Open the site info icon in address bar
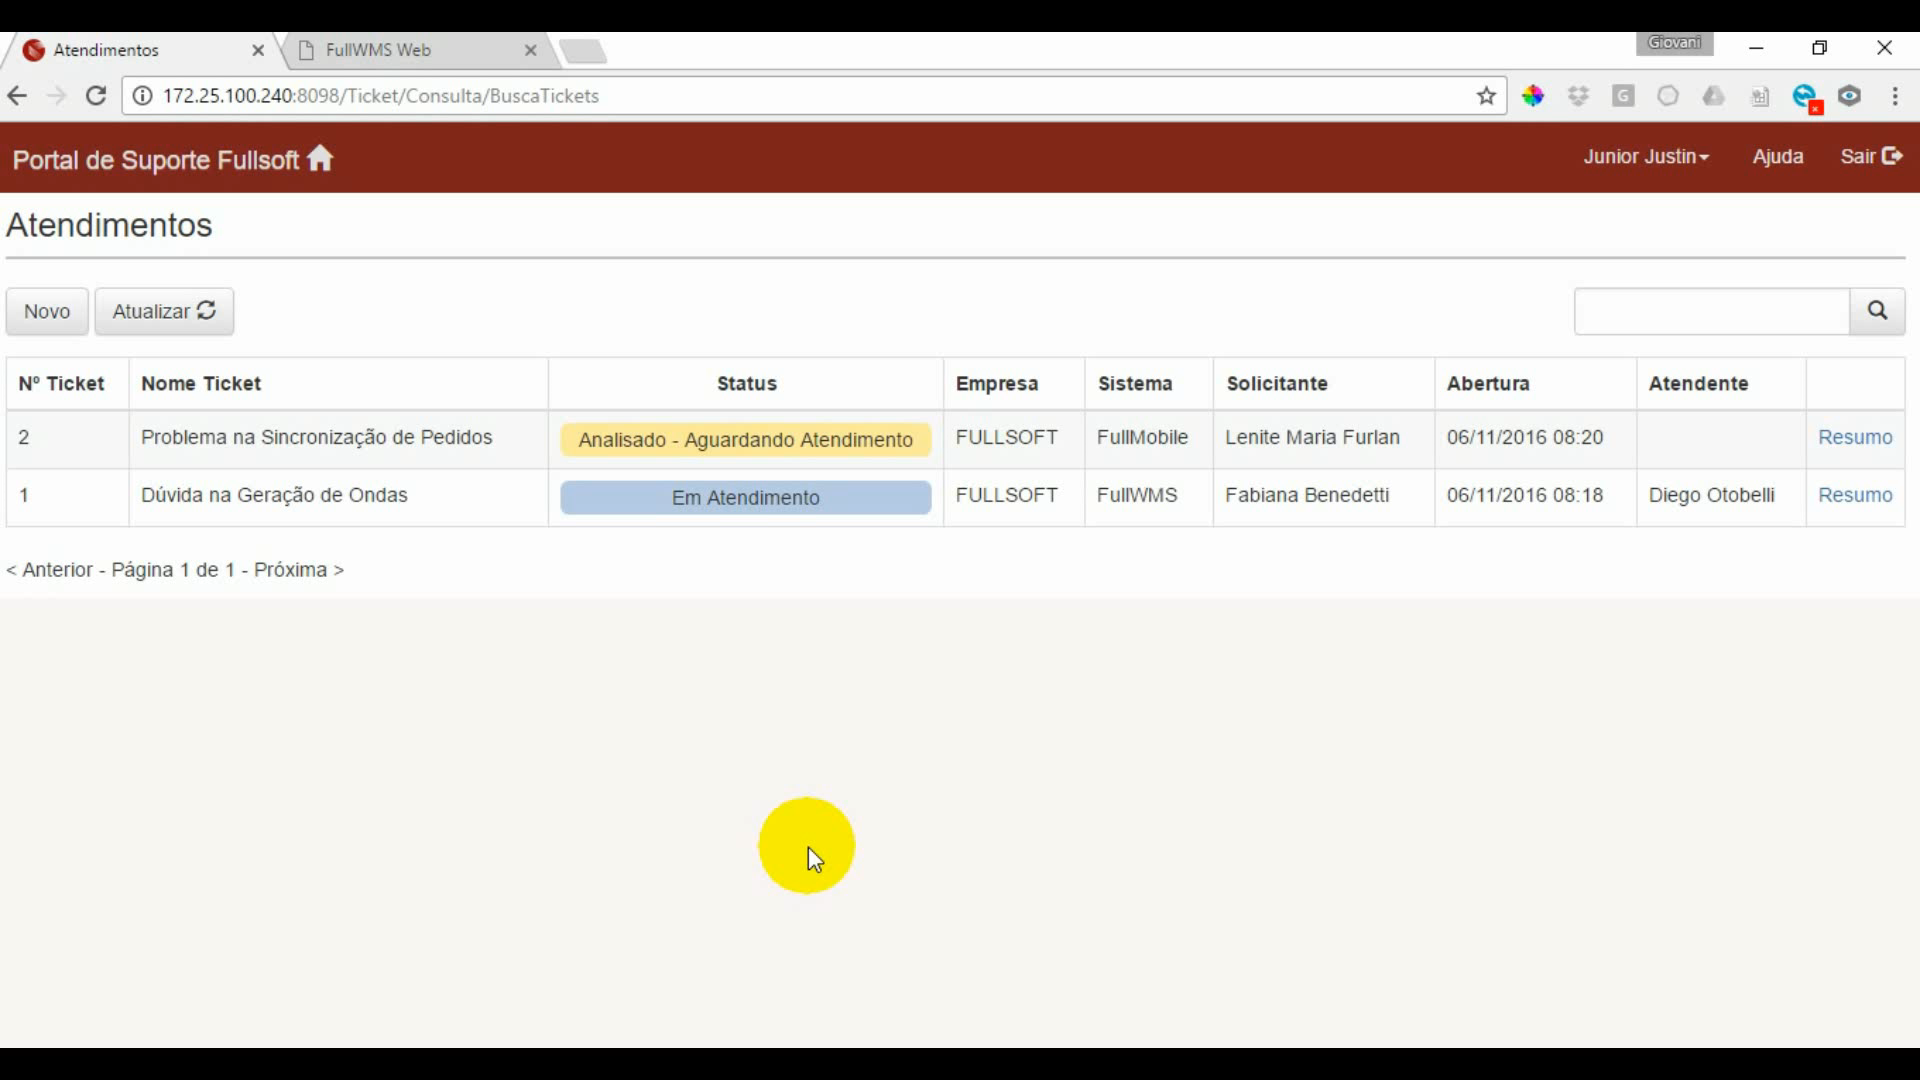The height and width of the screenshot is (1080, 1920). pos(143,96)
